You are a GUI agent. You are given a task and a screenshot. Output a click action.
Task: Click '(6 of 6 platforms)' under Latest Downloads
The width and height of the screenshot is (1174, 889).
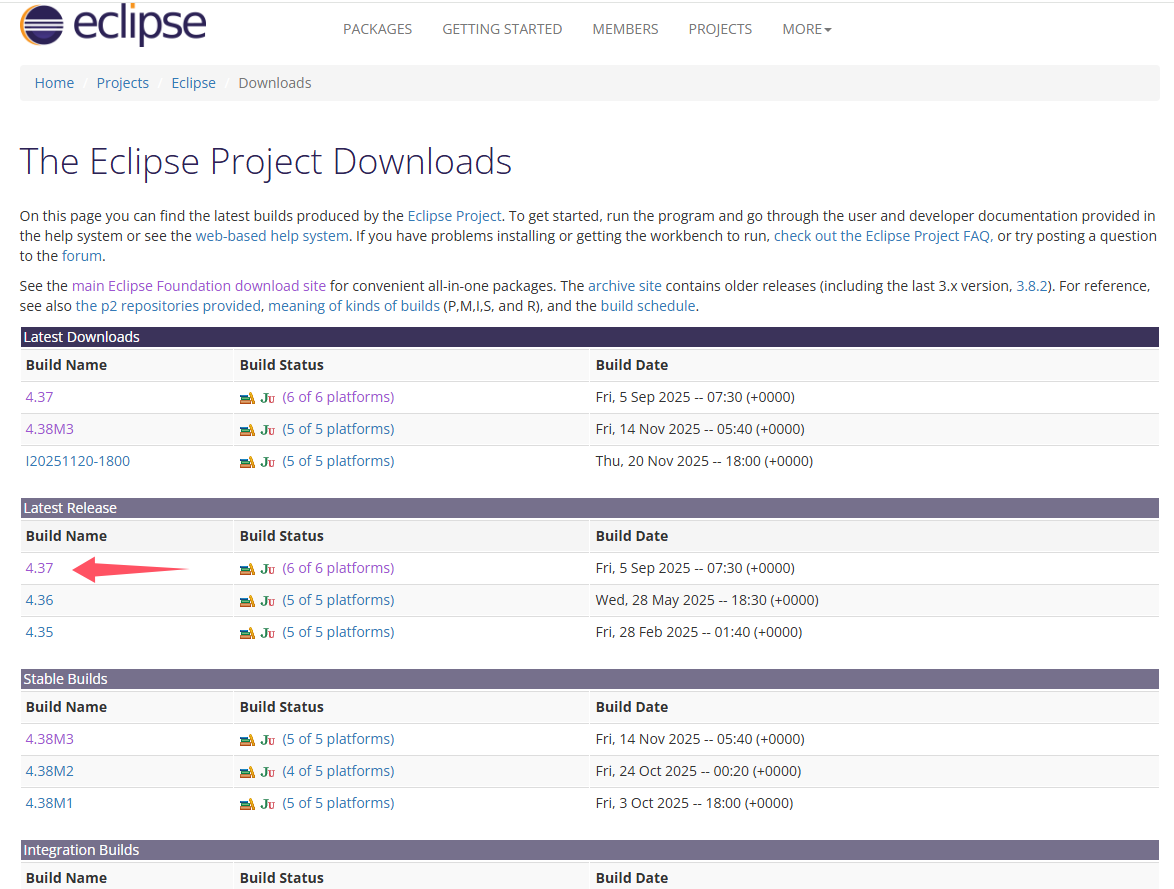pyautogui.click(x=338, y=397)
